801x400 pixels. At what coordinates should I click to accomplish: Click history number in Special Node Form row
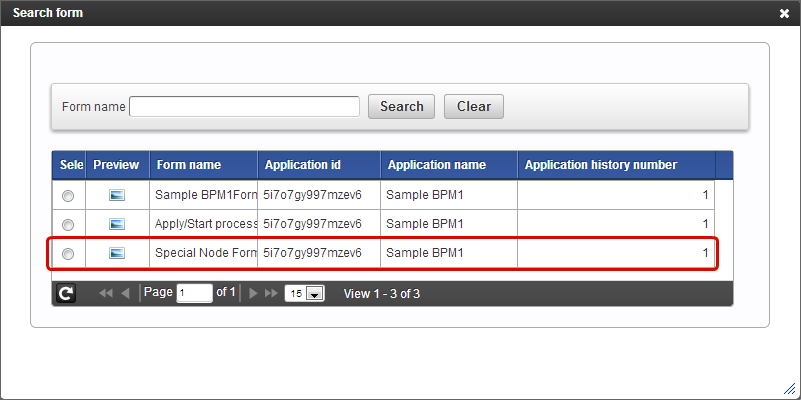[616, 253]
